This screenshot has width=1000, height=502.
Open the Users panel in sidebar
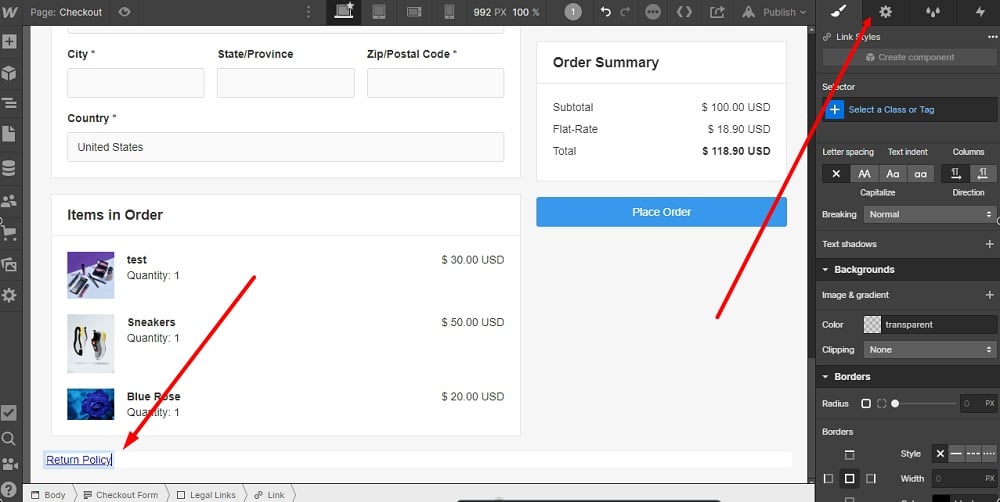tap(9, 201)
